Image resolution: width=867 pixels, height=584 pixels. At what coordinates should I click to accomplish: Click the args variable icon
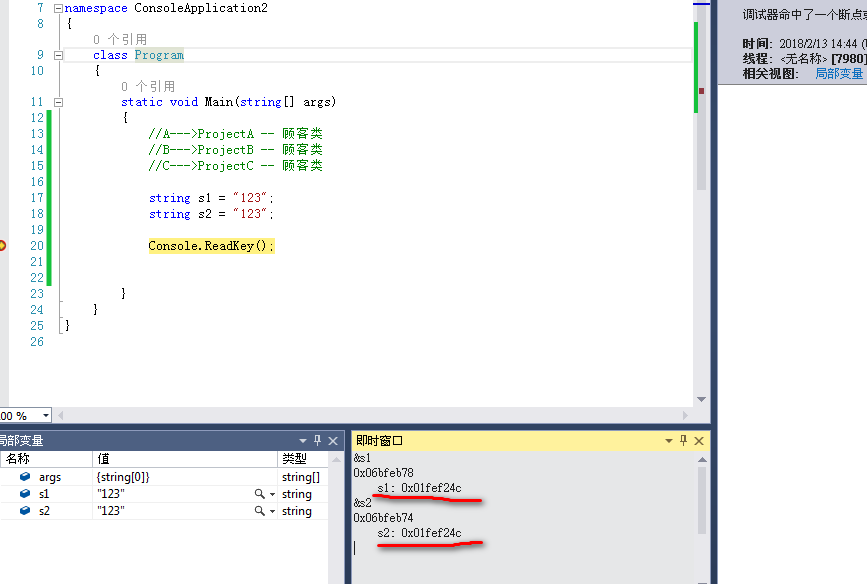(x=25, y=477)
